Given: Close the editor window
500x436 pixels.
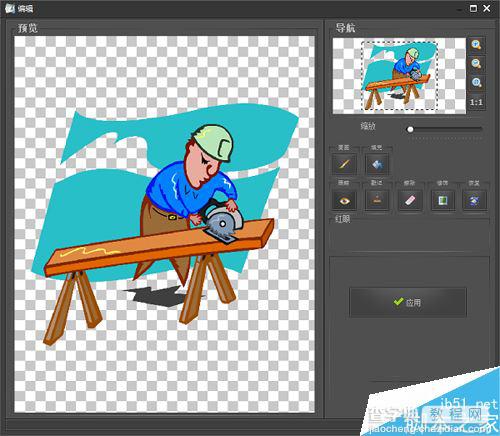Looking at the screenshot, I should (487, 8).
